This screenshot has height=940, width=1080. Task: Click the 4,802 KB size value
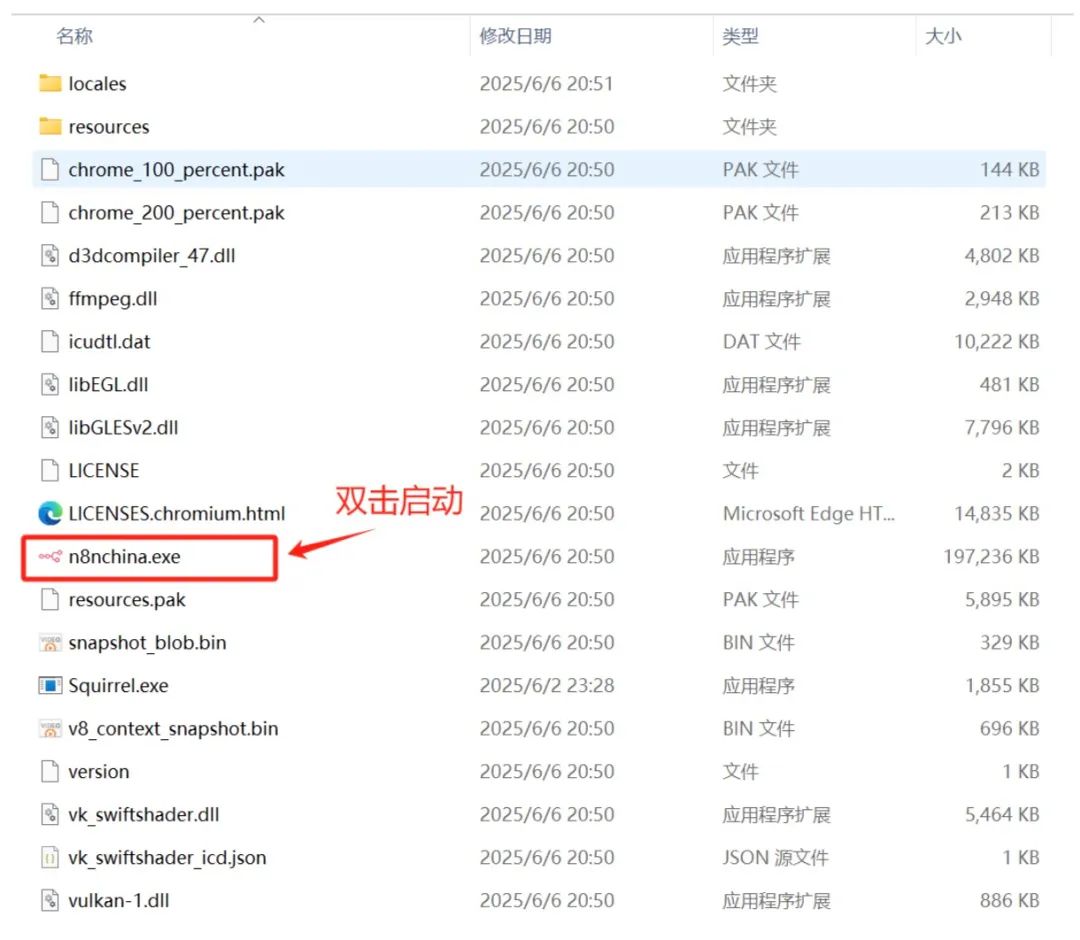point(1002,255)
